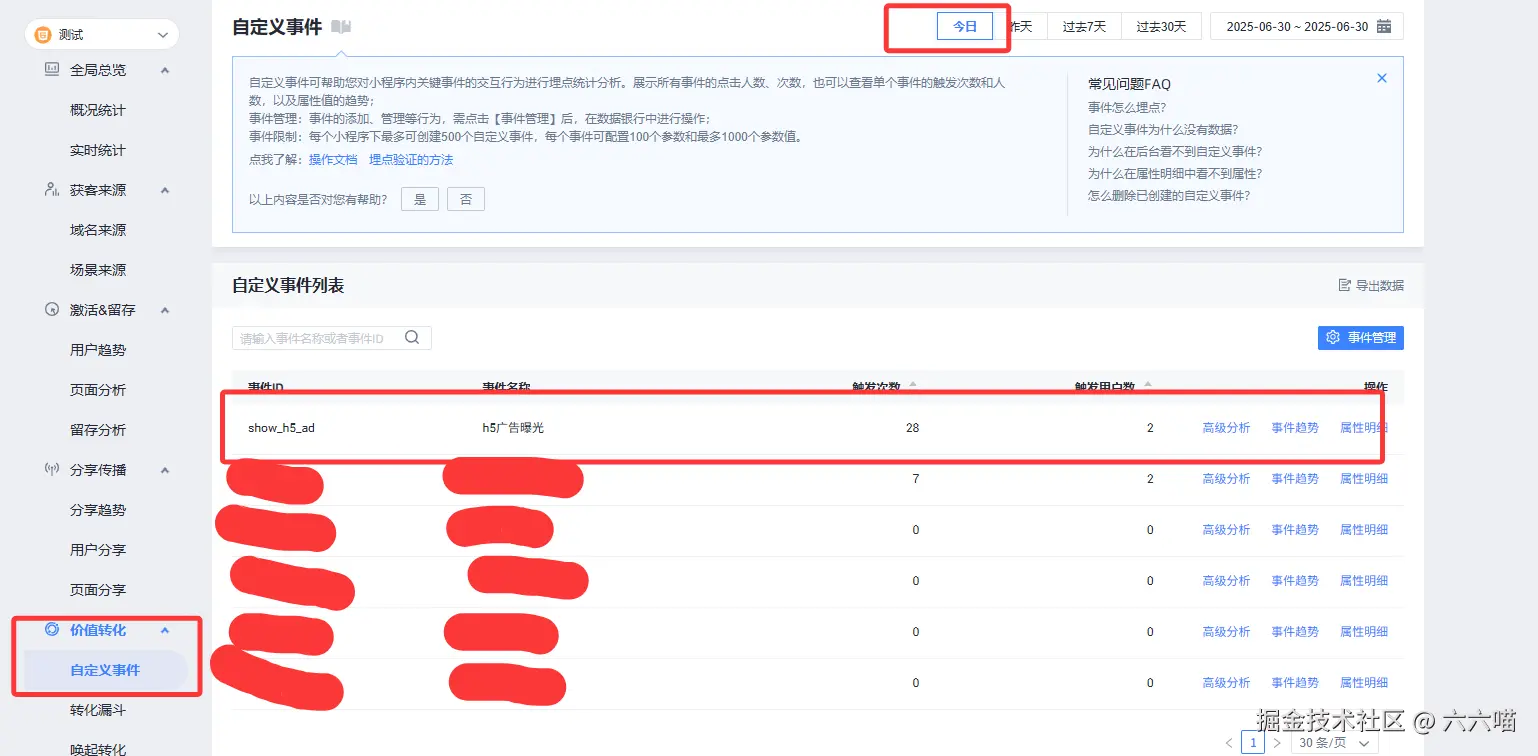The height and width of the screenshot is (756, 1538).
Task: Click the h5广告曝光 event name
Action: pyautogui.click(x=513, y=428)
